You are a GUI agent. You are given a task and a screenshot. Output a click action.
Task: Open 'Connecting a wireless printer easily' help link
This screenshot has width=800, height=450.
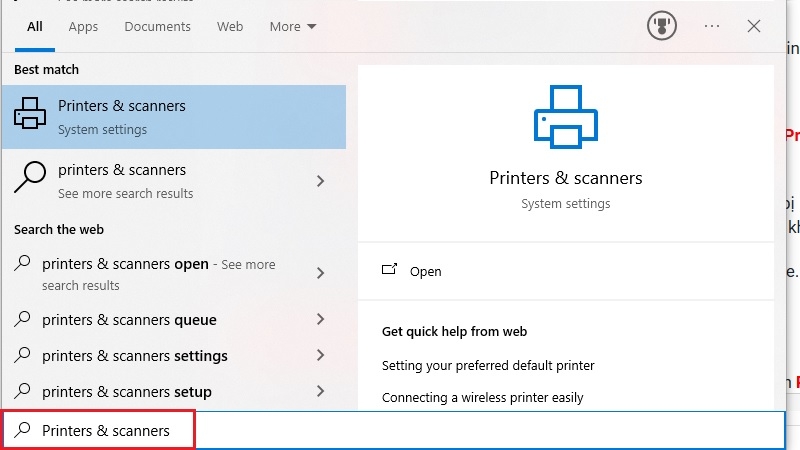click(x=483, y=397)
